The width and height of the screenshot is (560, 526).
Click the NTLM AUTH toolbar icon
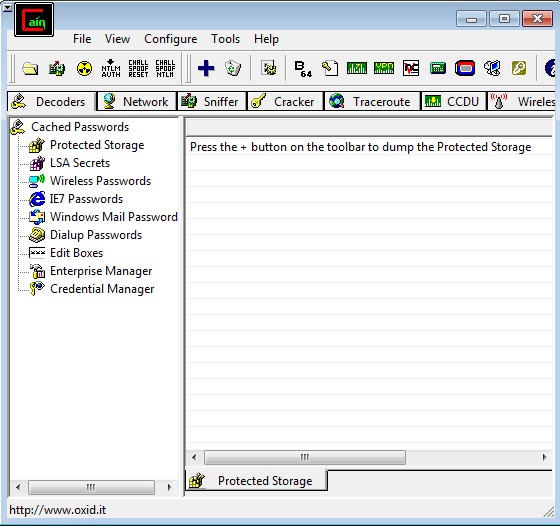pyautogui.click(x=111, y=69)
